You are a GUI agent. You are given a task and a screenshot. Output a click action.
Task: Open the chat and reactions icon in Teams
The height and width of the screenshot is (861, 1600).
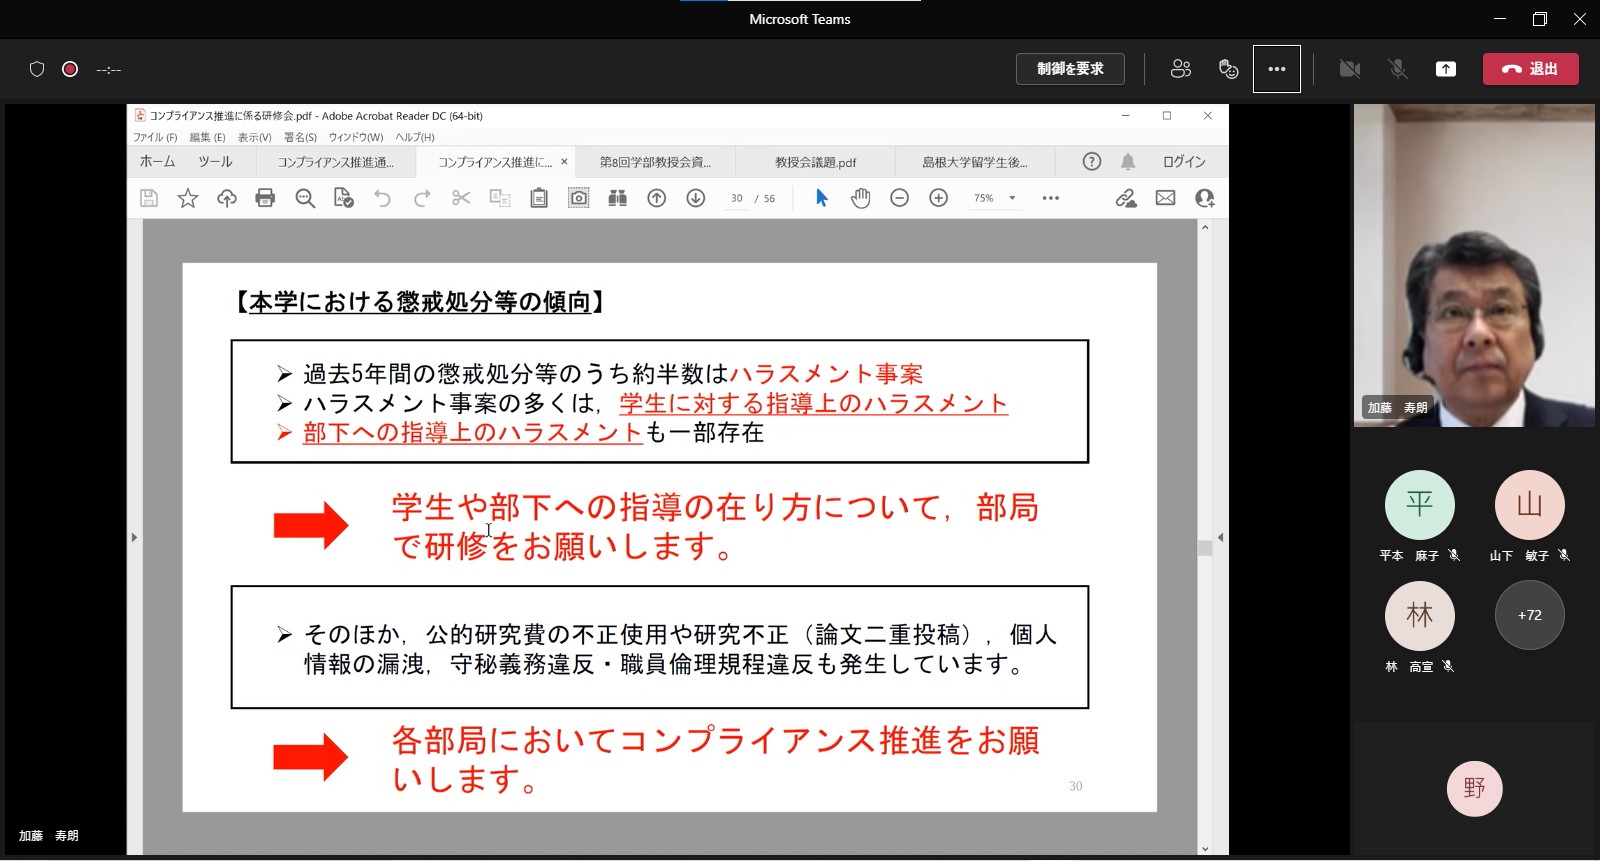point(1228,69)
